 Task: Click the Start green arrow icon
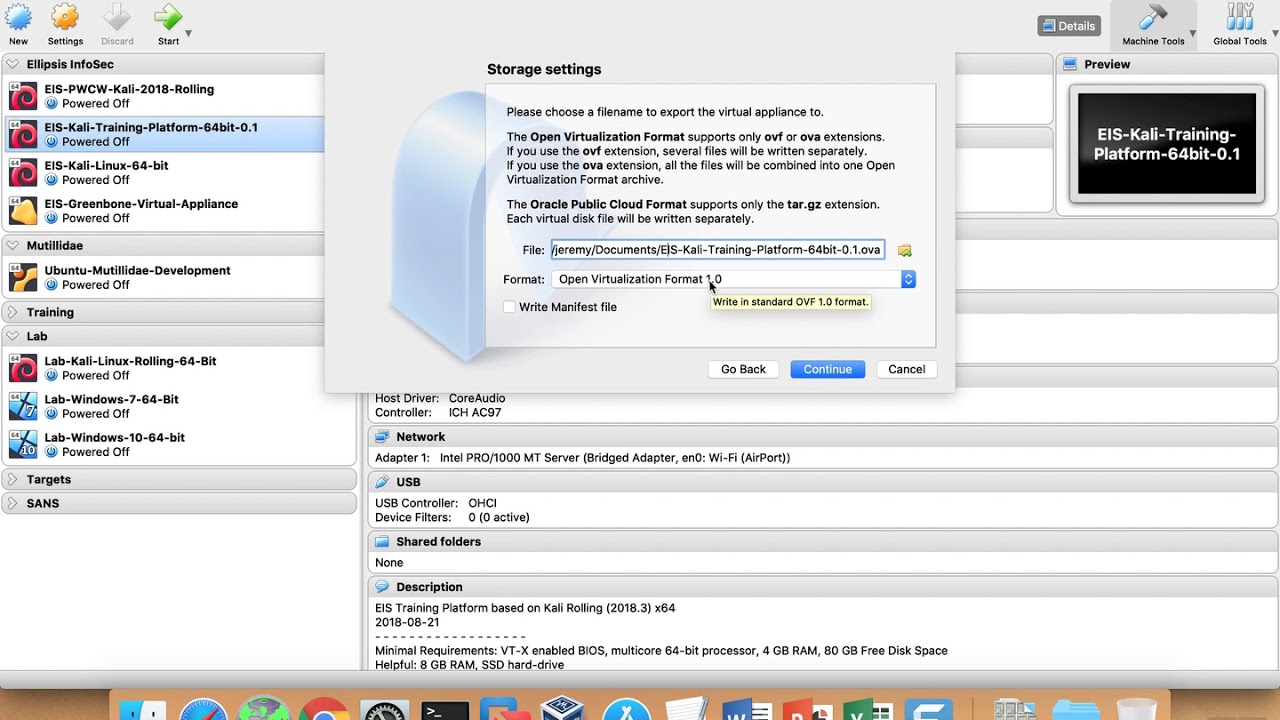168,17
